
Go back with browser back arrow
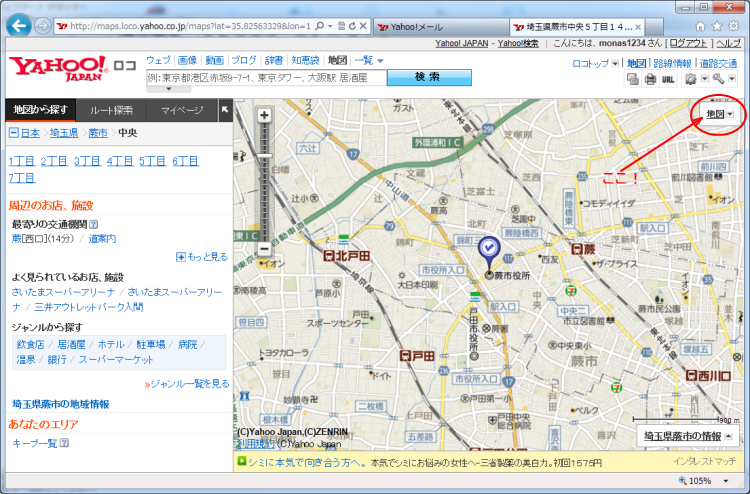click(18, 25)
